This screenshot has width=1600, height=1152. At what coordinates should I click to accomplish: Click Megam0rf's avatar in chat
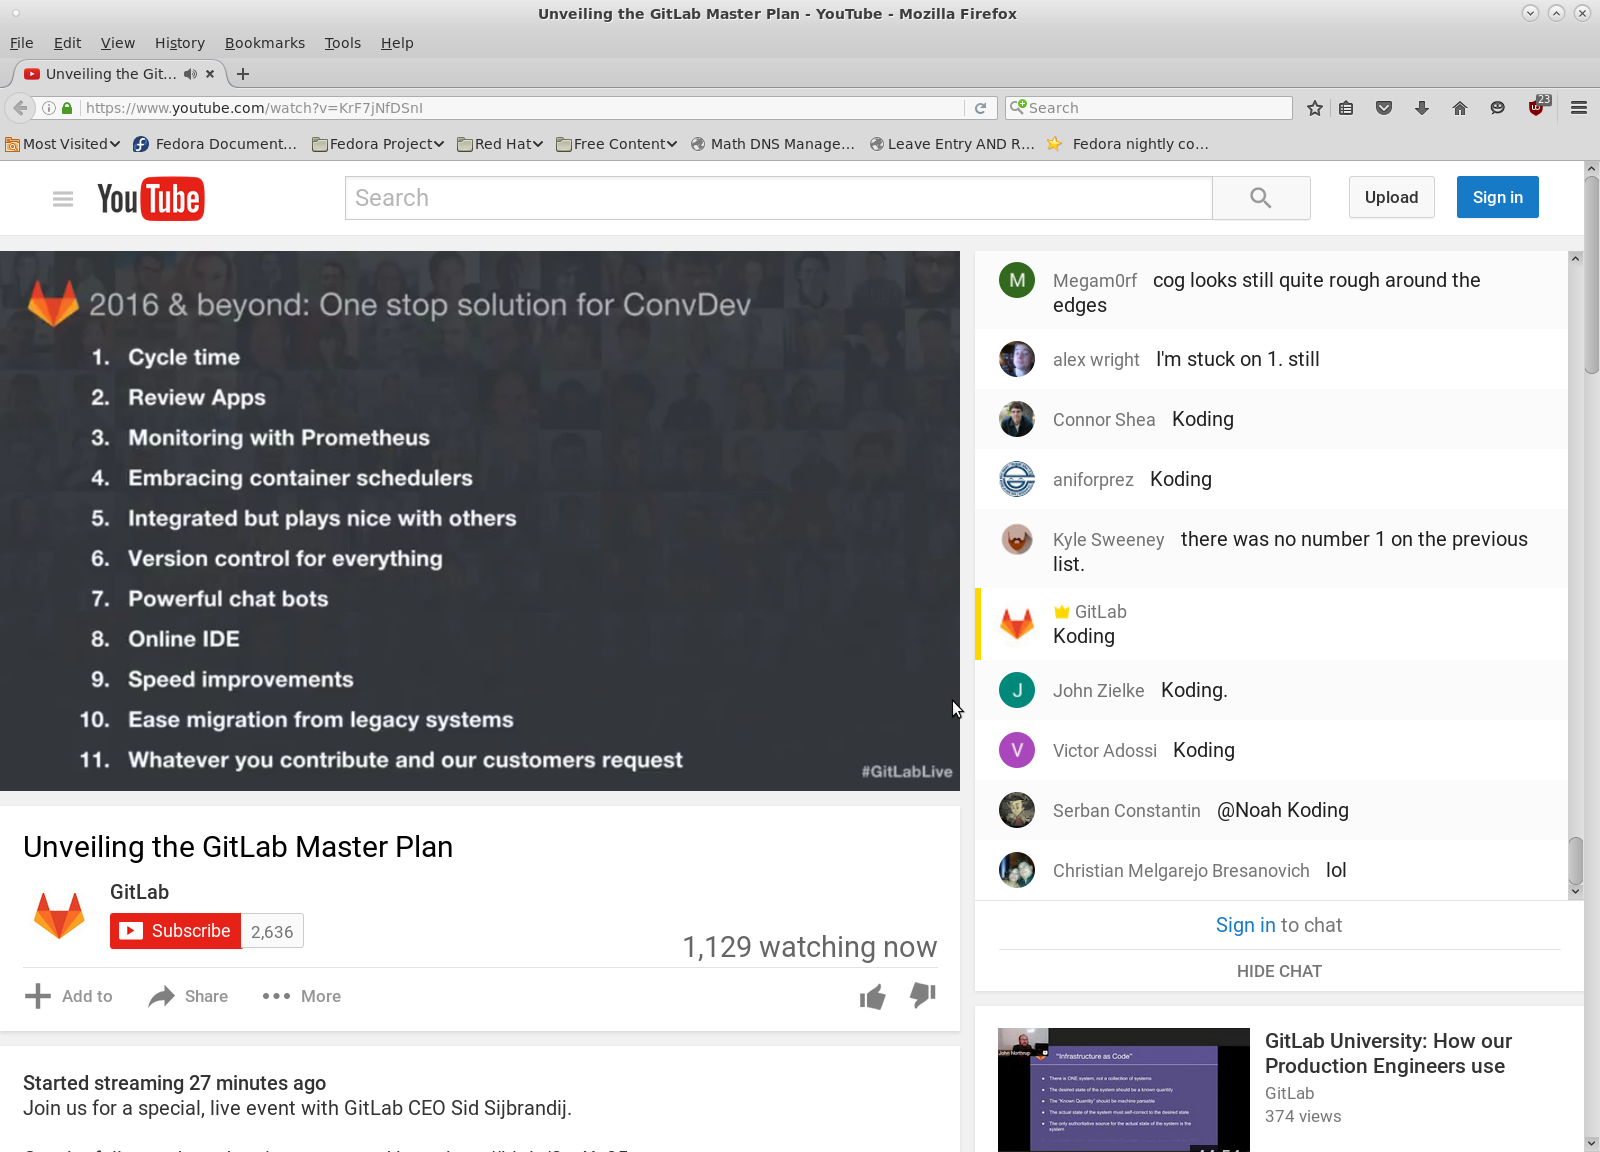click(x=1017, y=280)
